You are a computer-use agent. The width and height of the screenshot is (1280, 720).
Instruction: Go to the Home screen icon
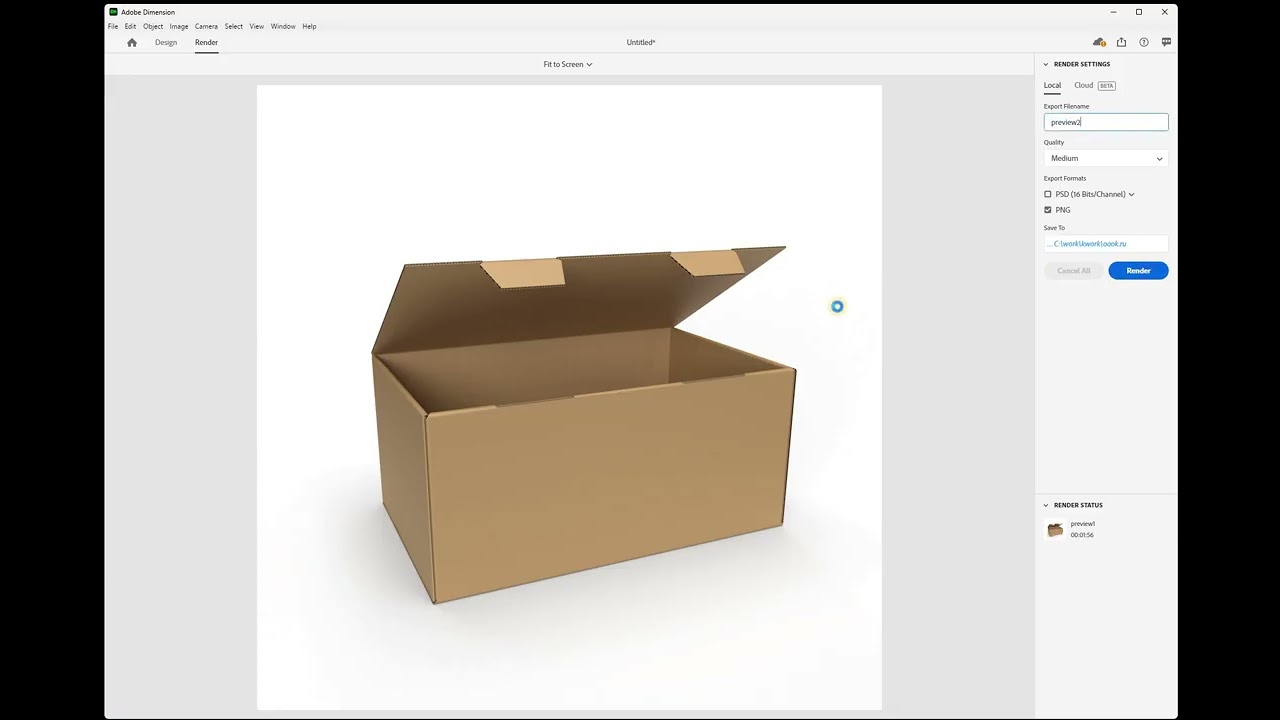click(132, 42)
